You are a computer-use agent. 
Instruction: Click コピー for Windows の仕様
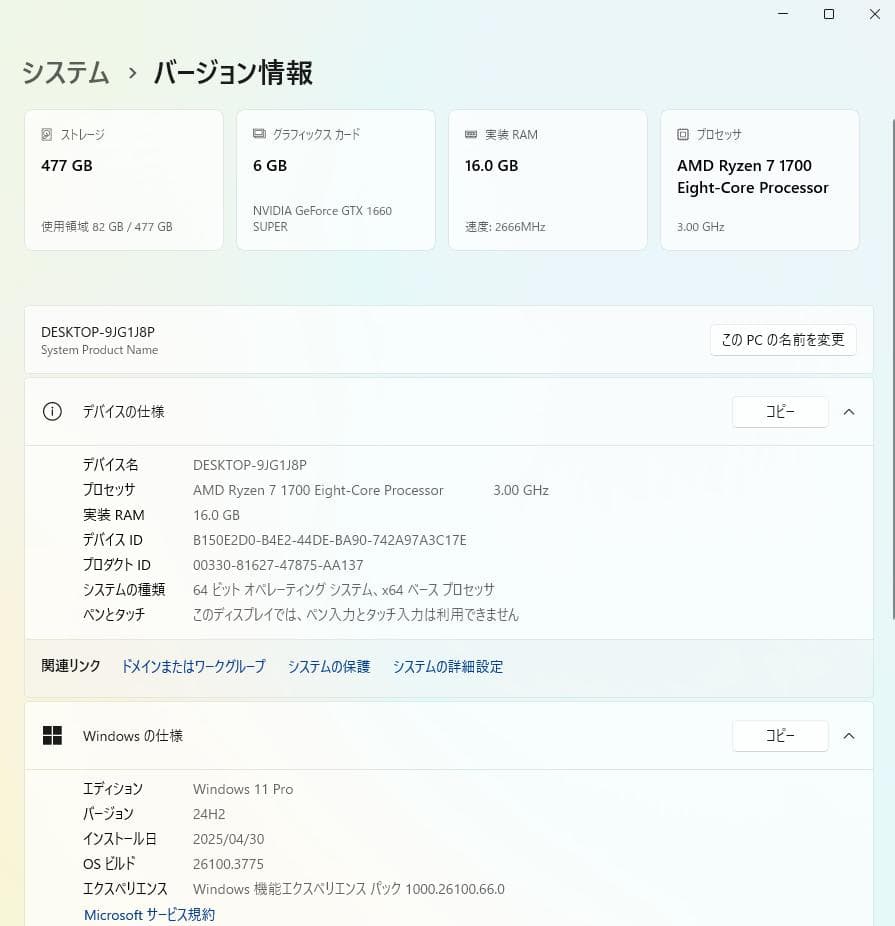tap(780, 735)
